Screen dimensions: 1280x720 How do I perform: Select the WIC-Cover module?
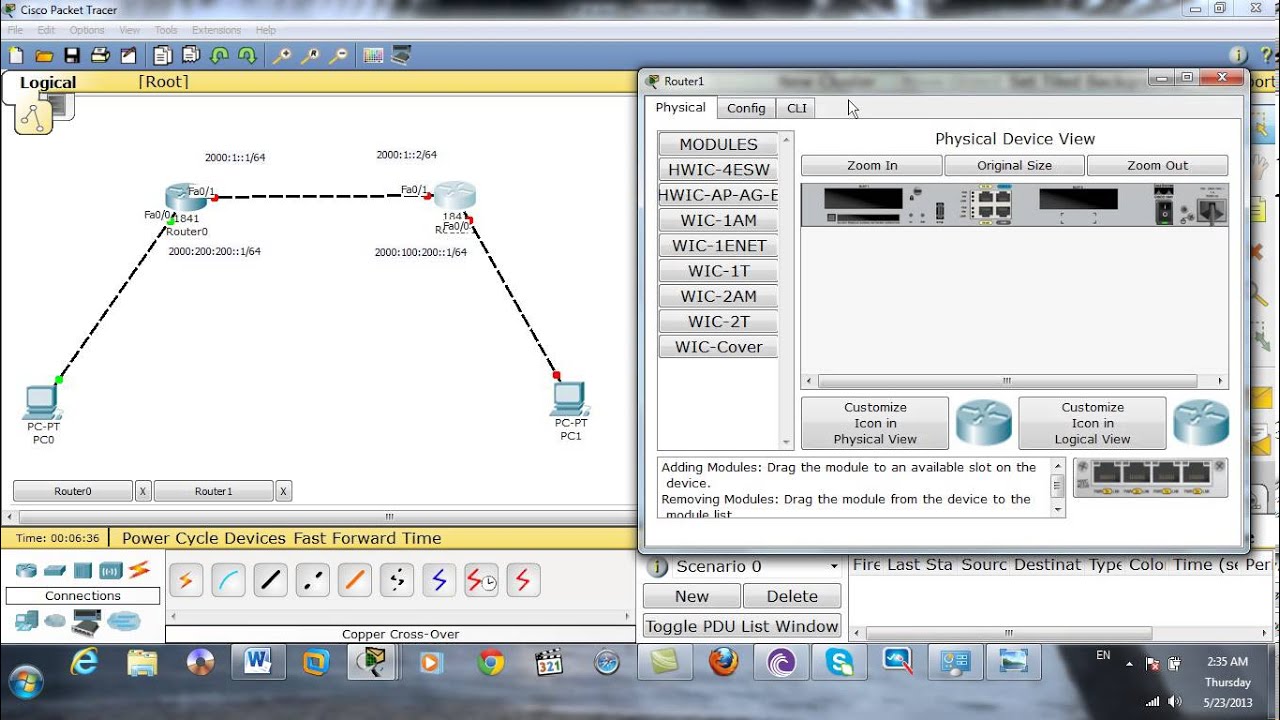point(718,347)
